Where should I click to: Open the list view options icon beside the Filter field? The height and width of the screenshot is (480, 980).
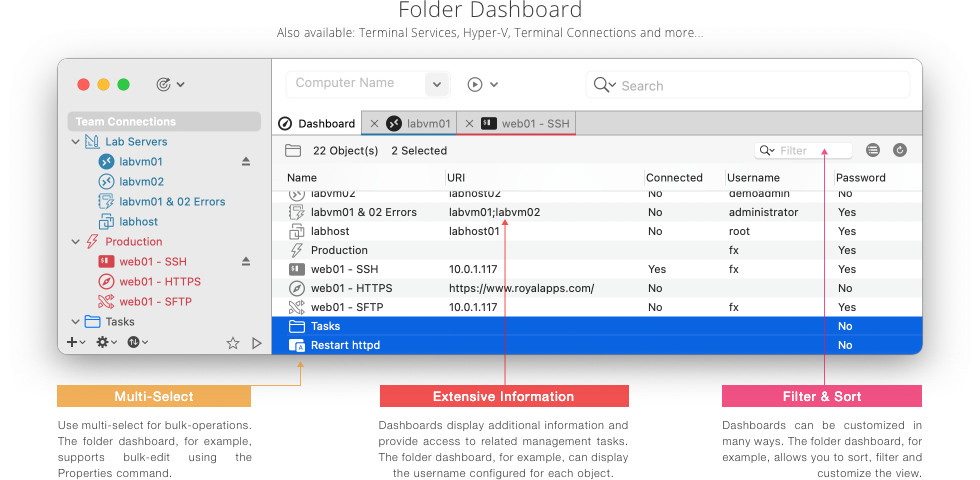coord(873,150)
